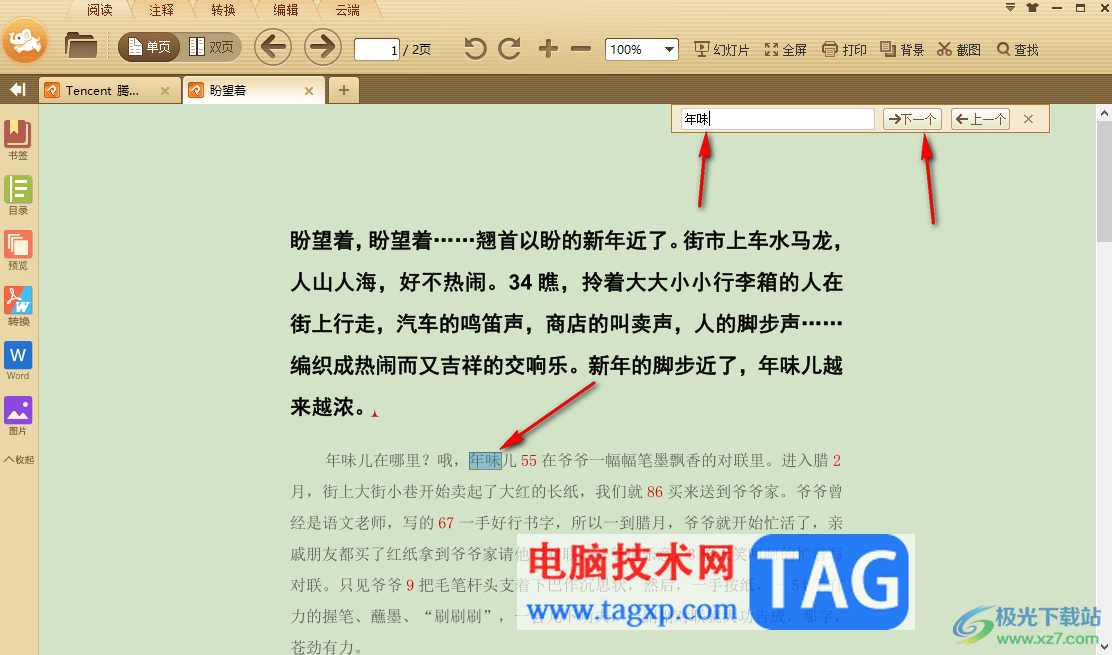Image resolution: width=1112 pixels, height=655 pixels.
Task: Close the Tencent document tab
Action: [165, 91]
